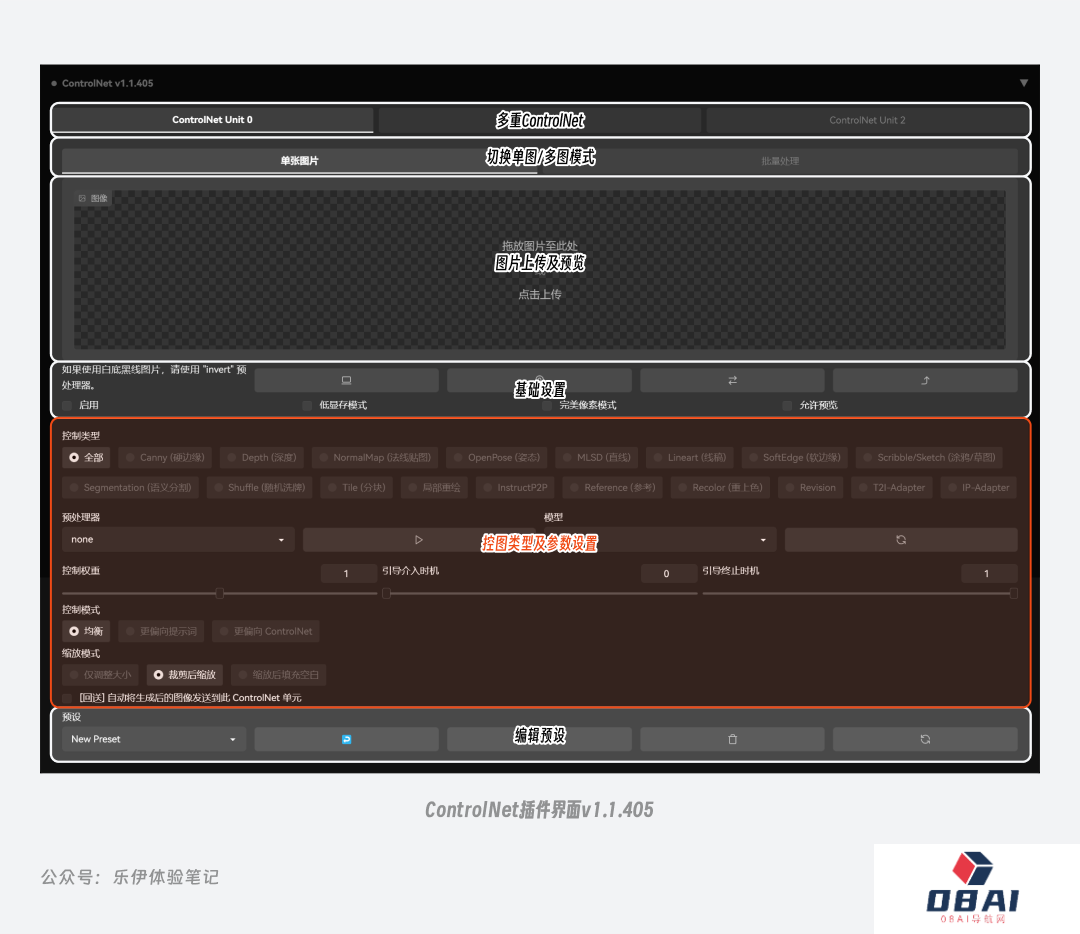Viewport: 1080px width, 934px height.
Task: Select Canny (硬边缘) control type
Action: tap(165, 457)
